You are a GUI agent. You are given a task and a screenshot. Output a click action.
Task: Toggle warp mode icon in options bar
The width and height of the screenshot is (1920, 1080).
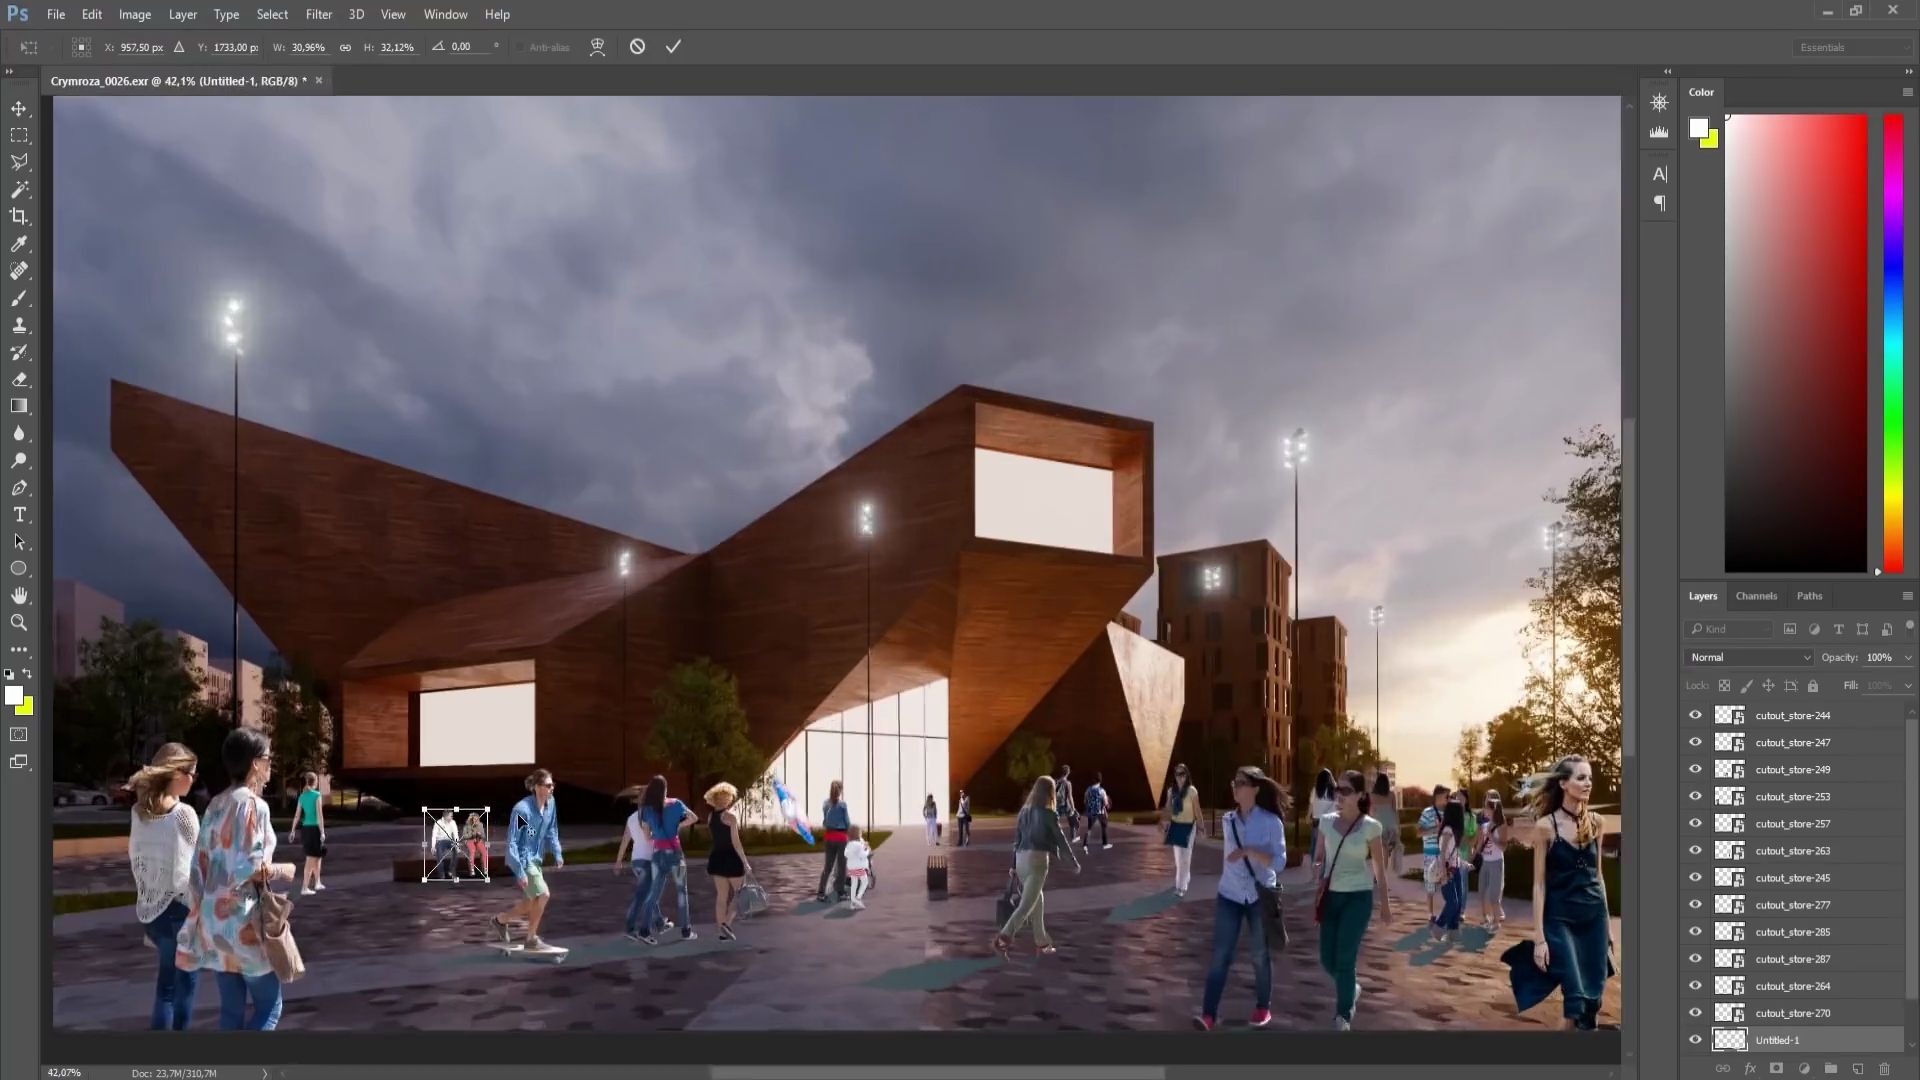(x=597, y=47)
